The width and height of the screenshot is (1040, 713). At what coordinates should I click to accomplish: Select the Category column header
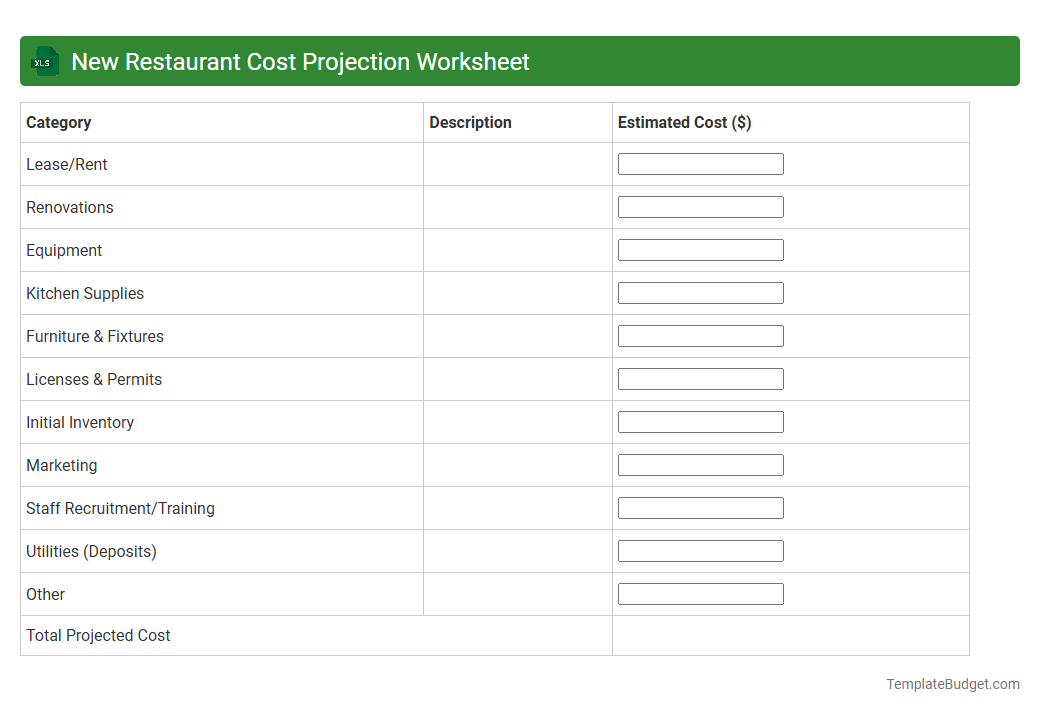pos(58,122)
